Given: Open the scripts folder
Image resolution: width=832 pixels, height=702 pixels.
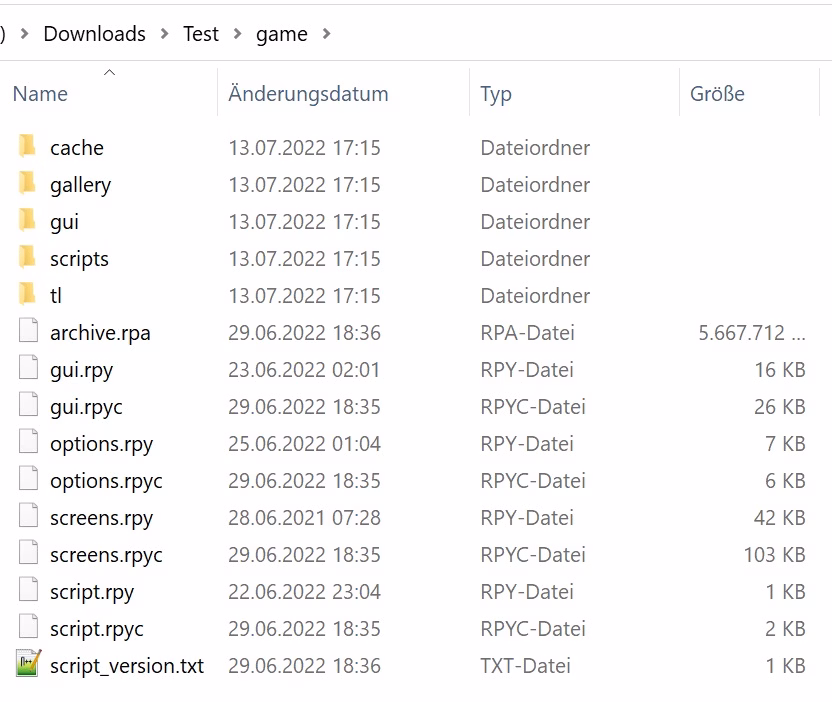Looking at the screenshot, I should point(79,258).
